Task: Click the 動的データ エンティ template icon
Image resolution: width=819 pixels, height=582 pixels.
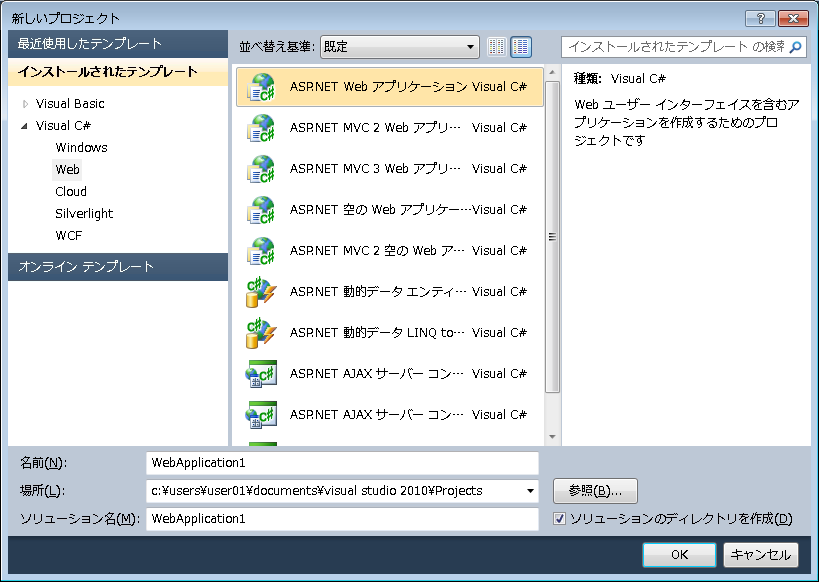Action: 261,292
